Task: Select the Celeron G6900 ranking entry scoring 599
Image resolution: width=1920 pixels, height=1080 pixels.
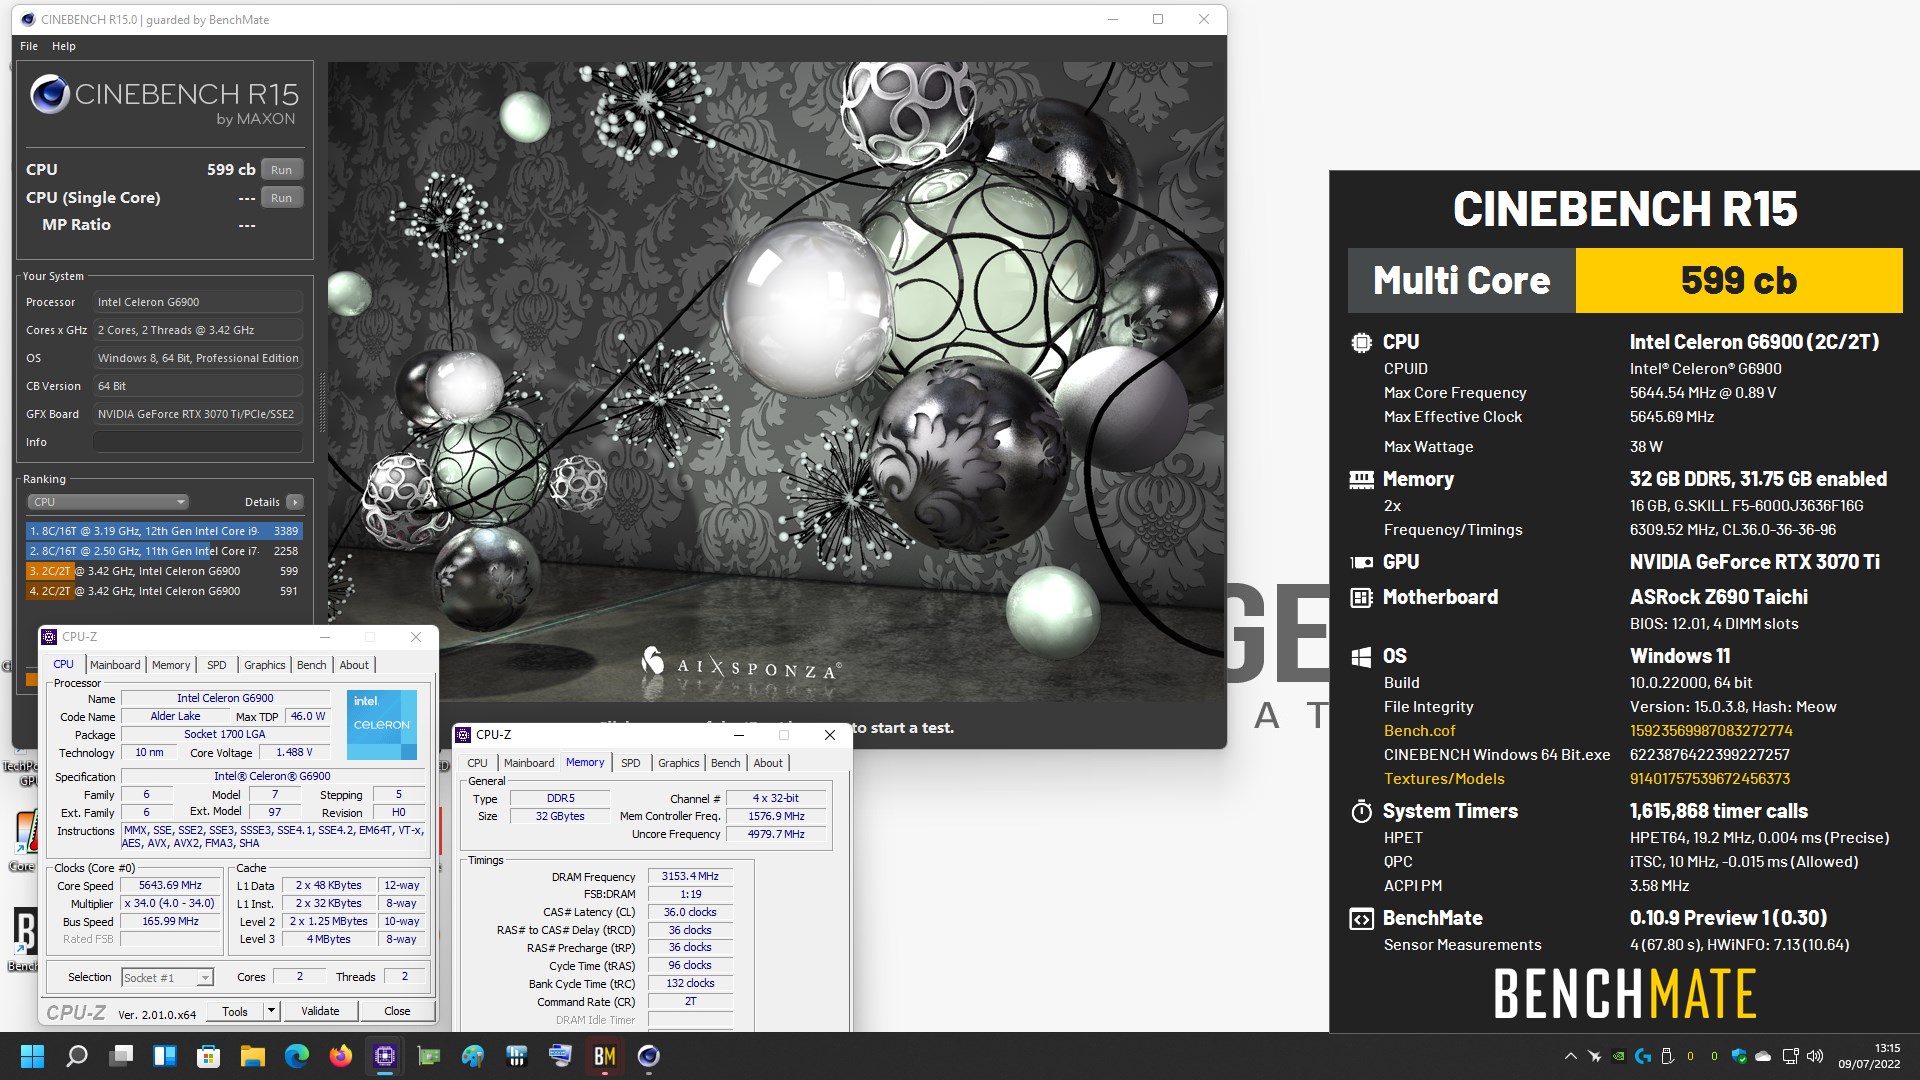Action: point(164,571)
